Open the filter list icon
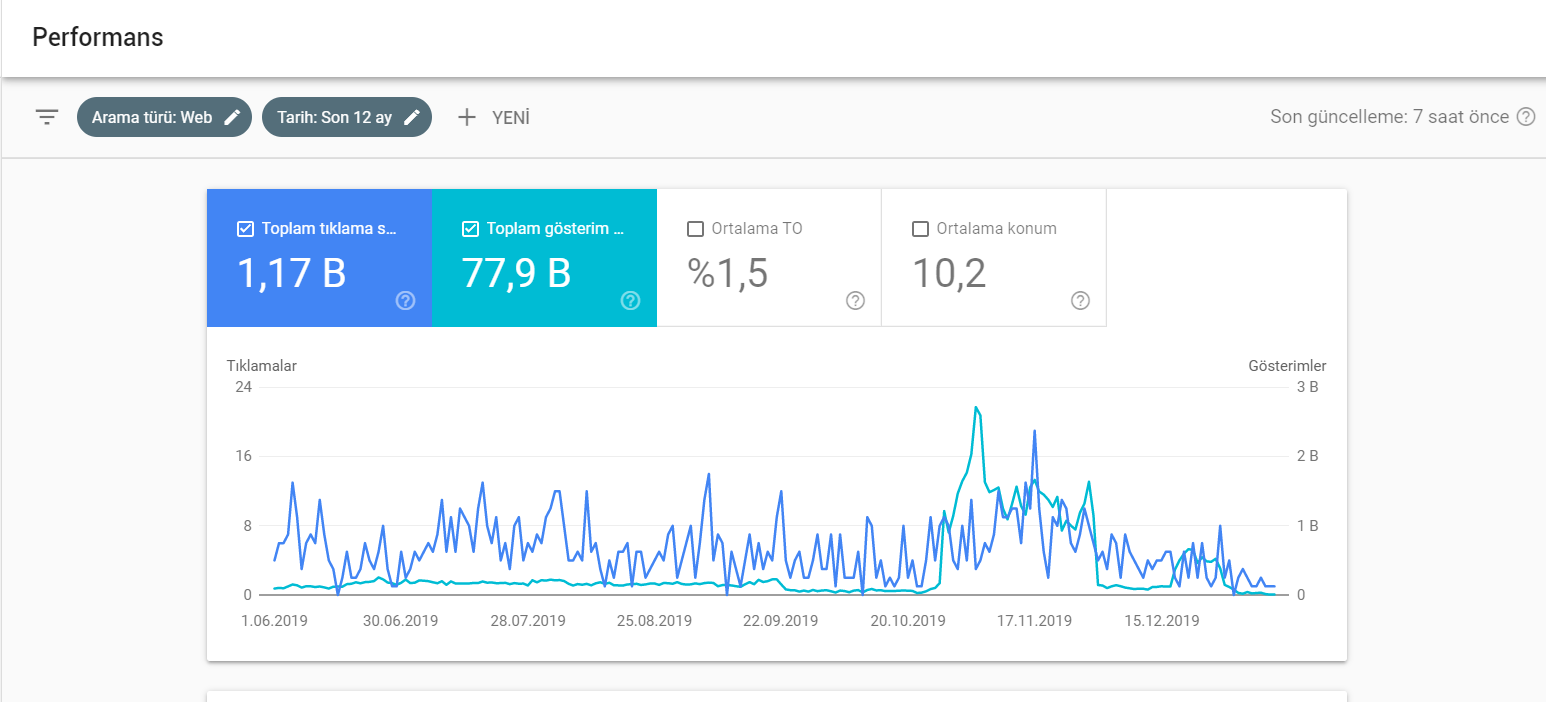Screen dimensions: 1546x702 [x=47, y=117]
